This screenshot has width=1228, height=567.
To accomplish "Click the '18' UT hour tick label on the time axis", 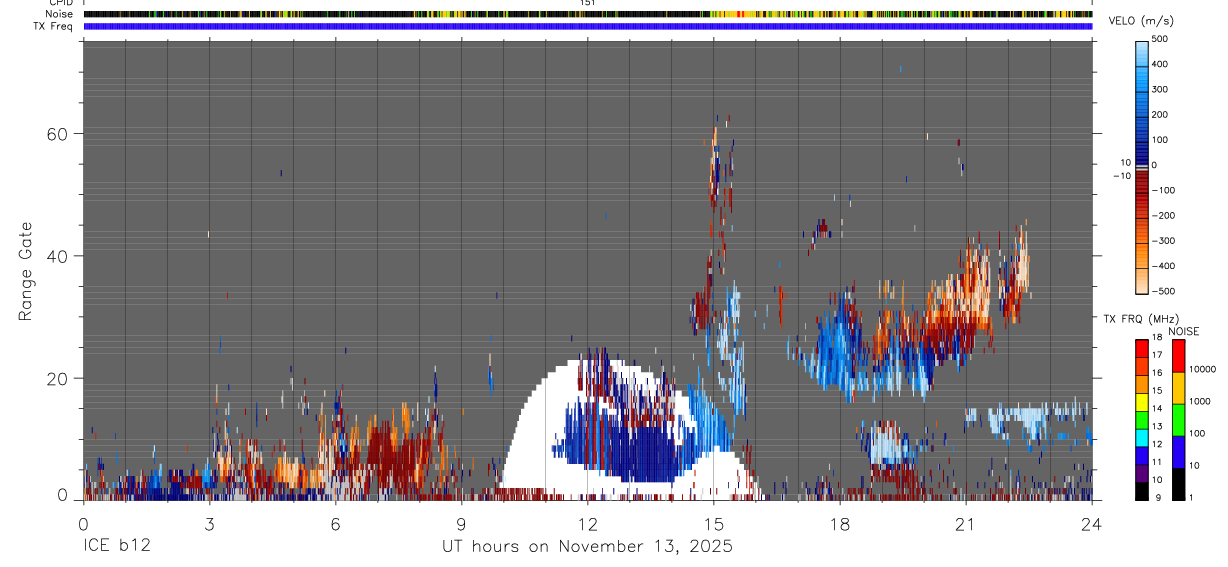I will [x=839, y=523].
